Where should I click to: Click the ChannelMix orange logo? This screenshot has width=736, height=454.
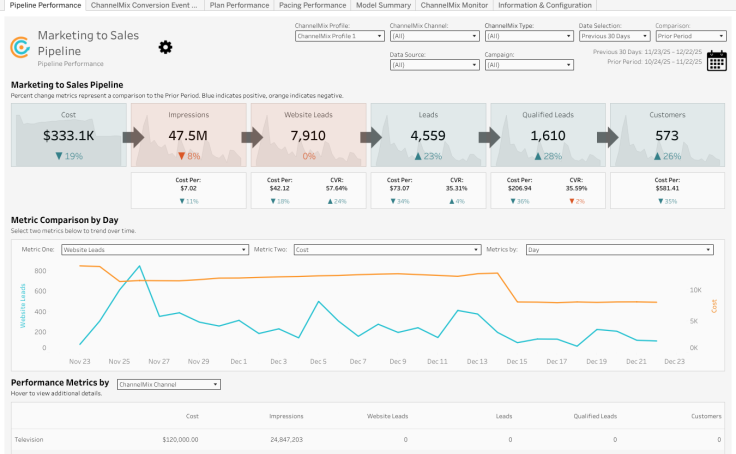point(20,47)
